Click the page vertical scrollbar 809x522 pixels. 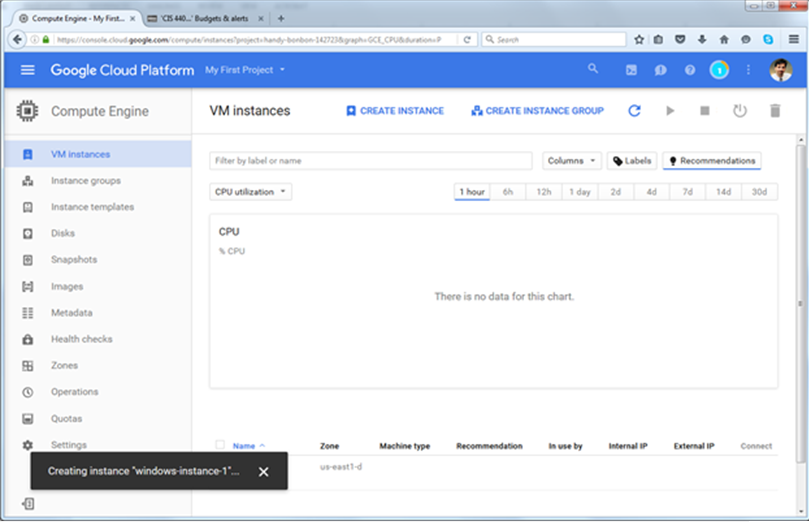[x=801, y=304]
